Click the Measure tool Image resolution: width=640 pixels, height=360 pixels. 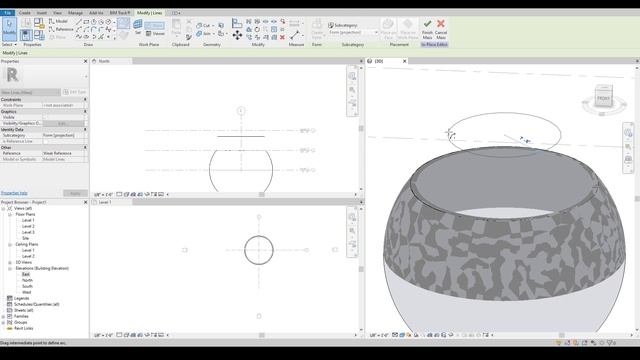(x=295, y=36)
